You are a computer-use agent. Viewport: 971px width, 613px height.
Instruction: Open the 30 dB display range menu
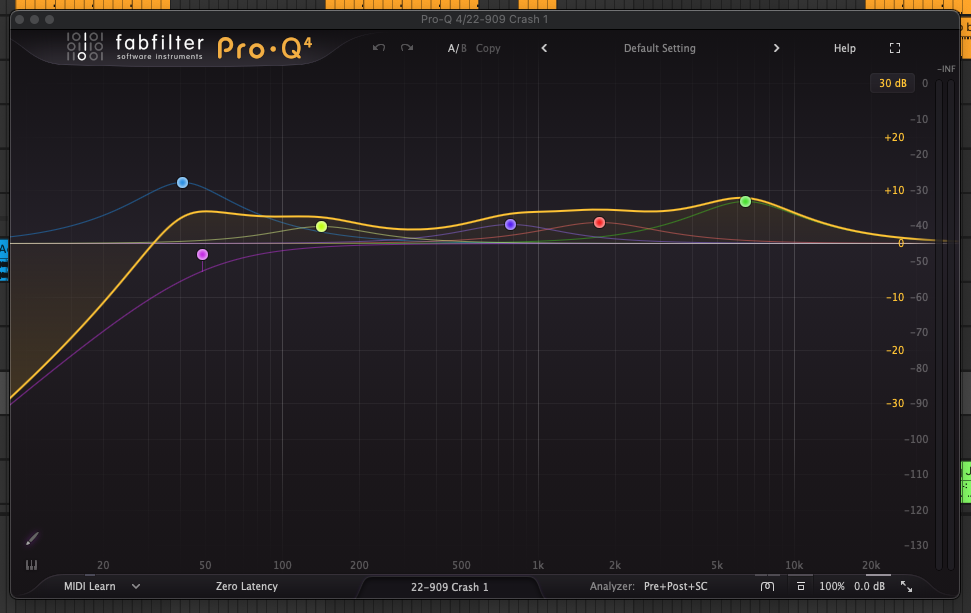point(892,83)
